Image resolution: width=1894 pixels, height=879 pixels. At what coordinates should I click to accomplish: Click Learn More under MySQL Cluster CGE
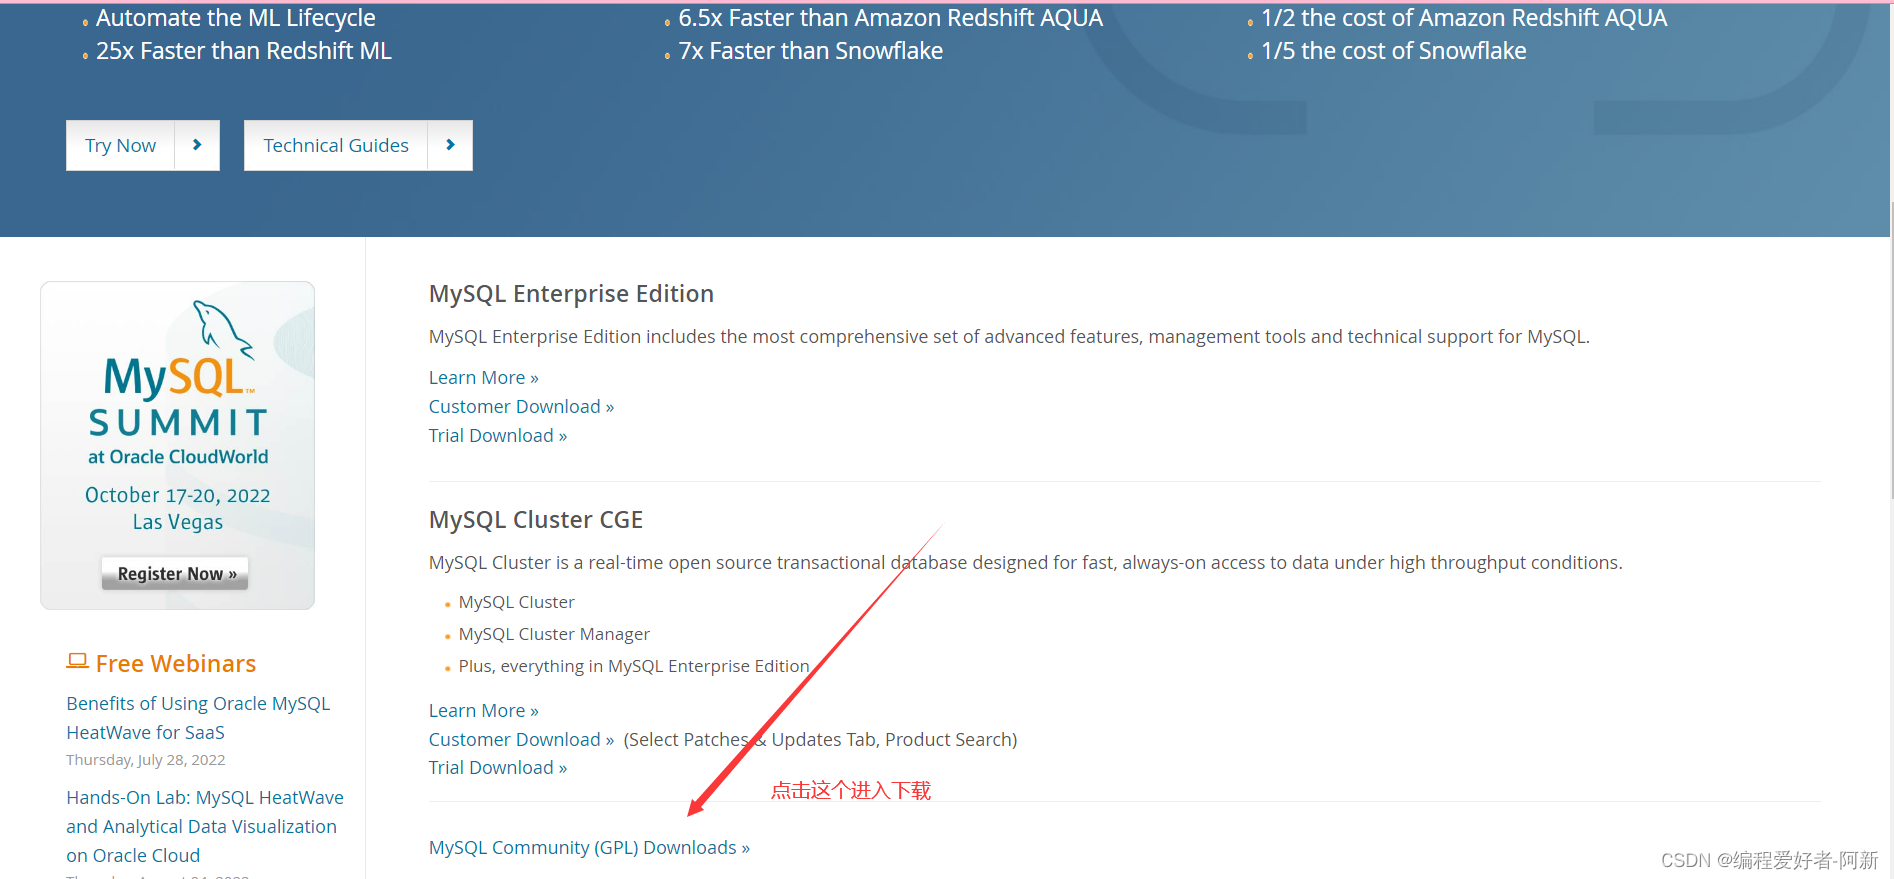coord(484,710)
